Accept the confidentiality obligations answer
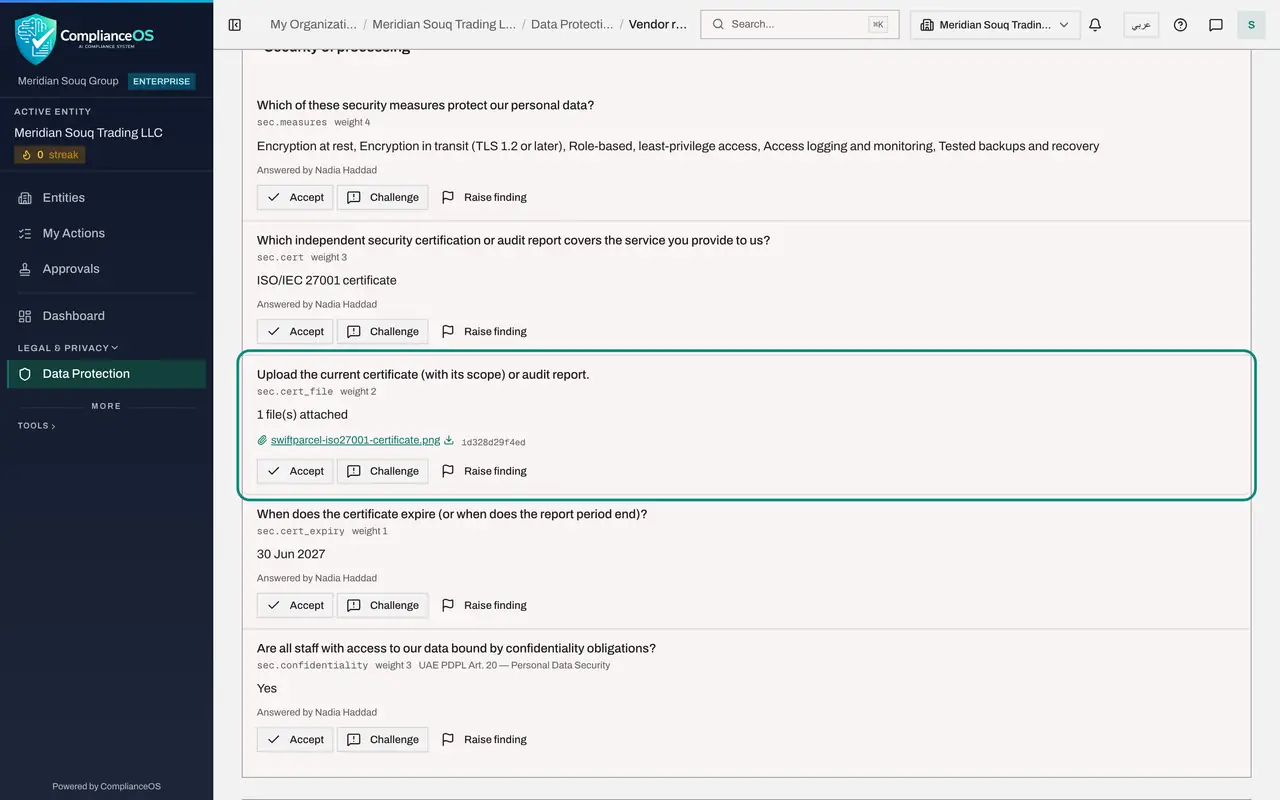Viewport: 1280px width, 800px height. (x=295, y=740)
